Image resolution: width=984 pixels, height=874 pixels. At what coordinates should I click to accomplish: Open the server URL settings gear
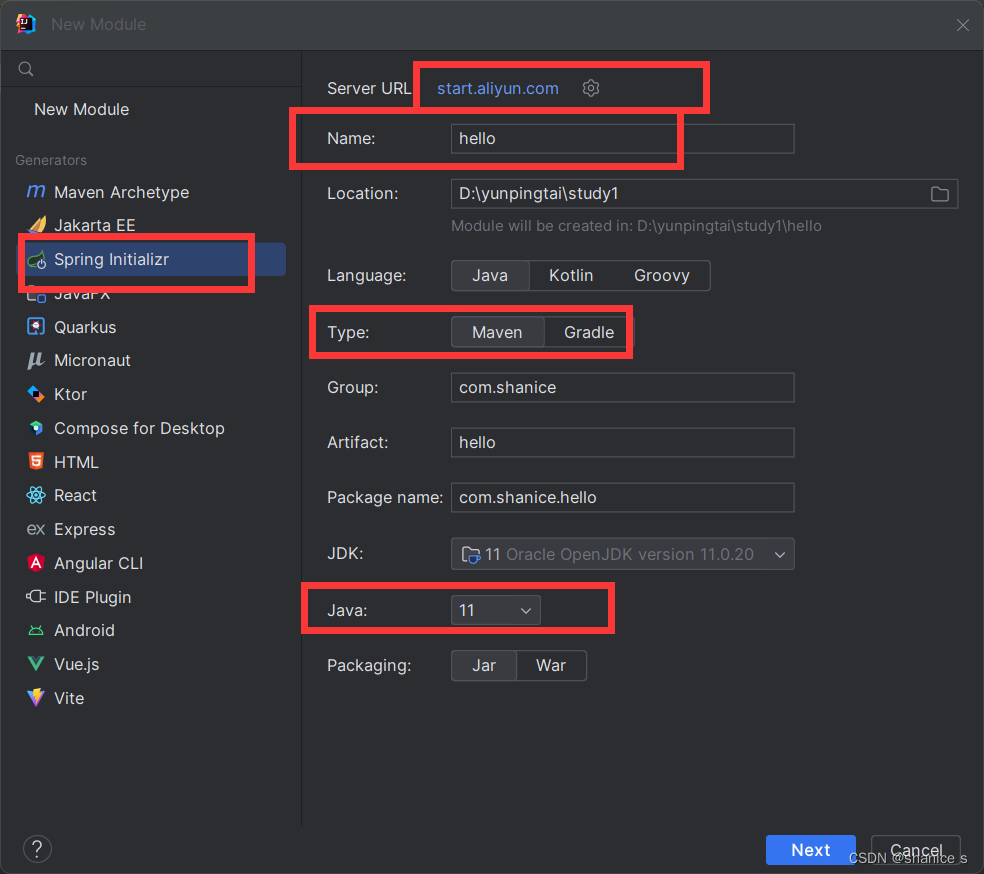tap(590, 88)
